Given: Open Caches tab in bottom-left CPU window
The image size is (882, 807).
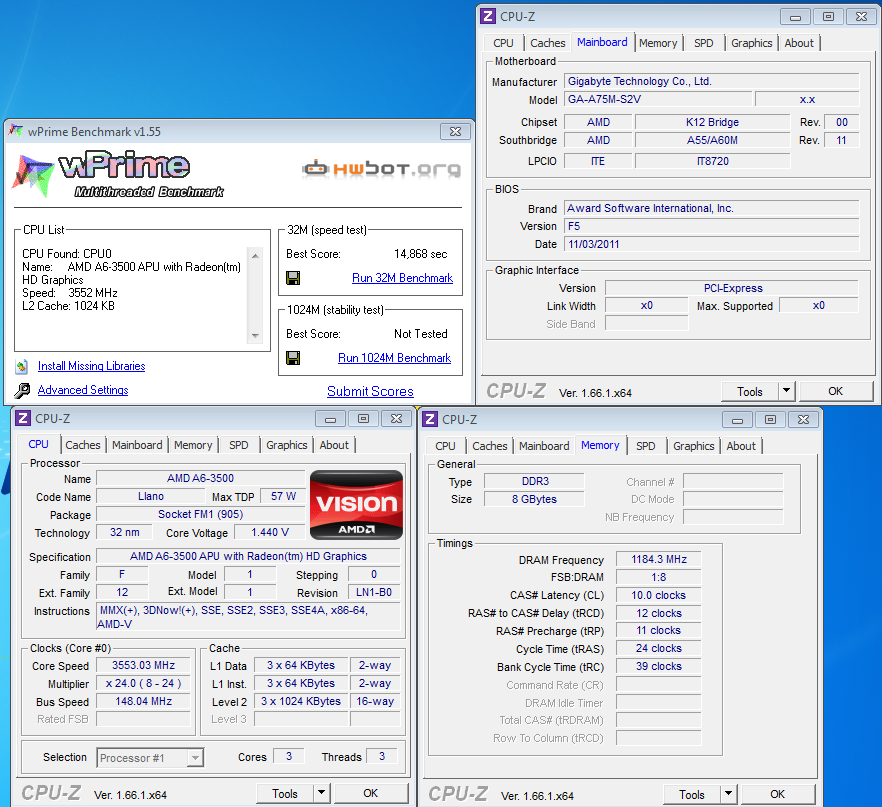Looking at the screenshot, I should [83, 445].
